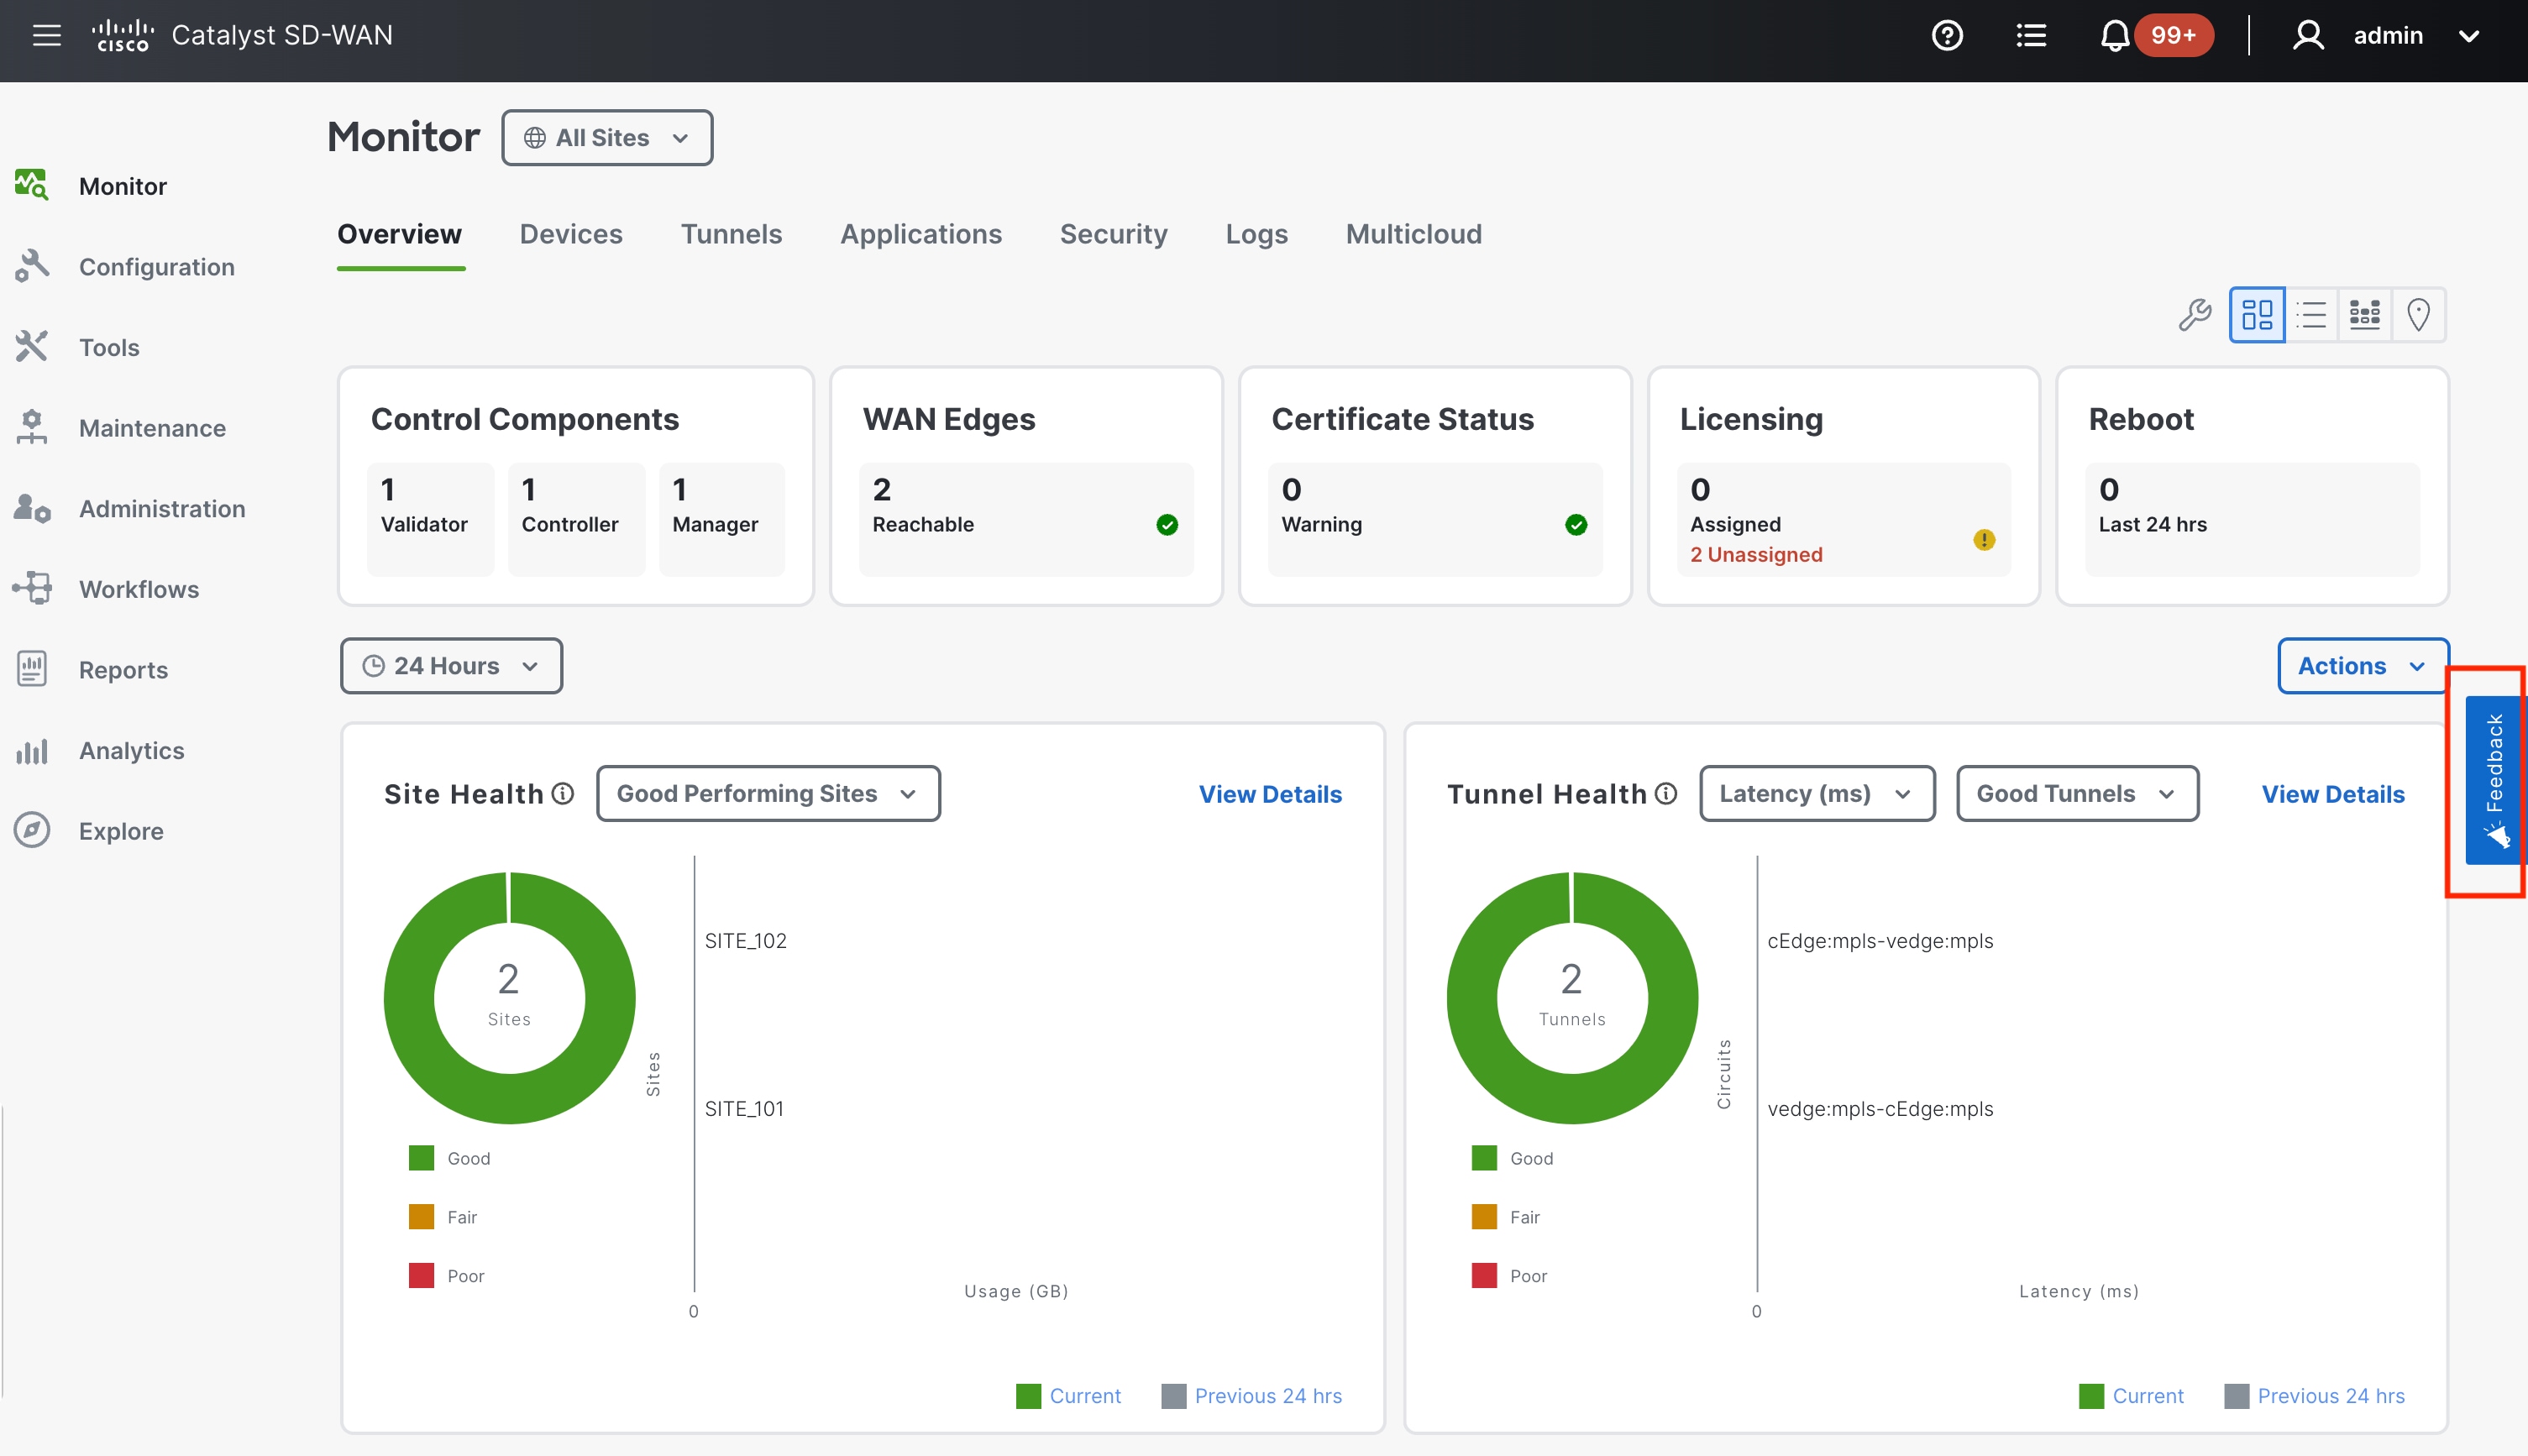
Task: Toggle Current series in Tunnel Health legend
Action: pyautogui.click(x=2131, y=1395)
